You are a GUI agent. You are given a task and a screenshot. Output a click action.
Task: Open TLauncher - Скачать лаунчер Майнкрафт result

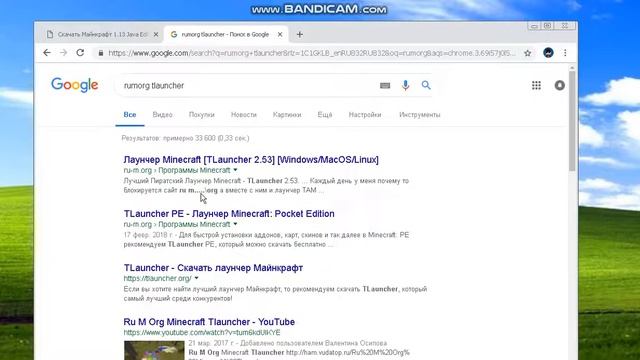[213, 268]
